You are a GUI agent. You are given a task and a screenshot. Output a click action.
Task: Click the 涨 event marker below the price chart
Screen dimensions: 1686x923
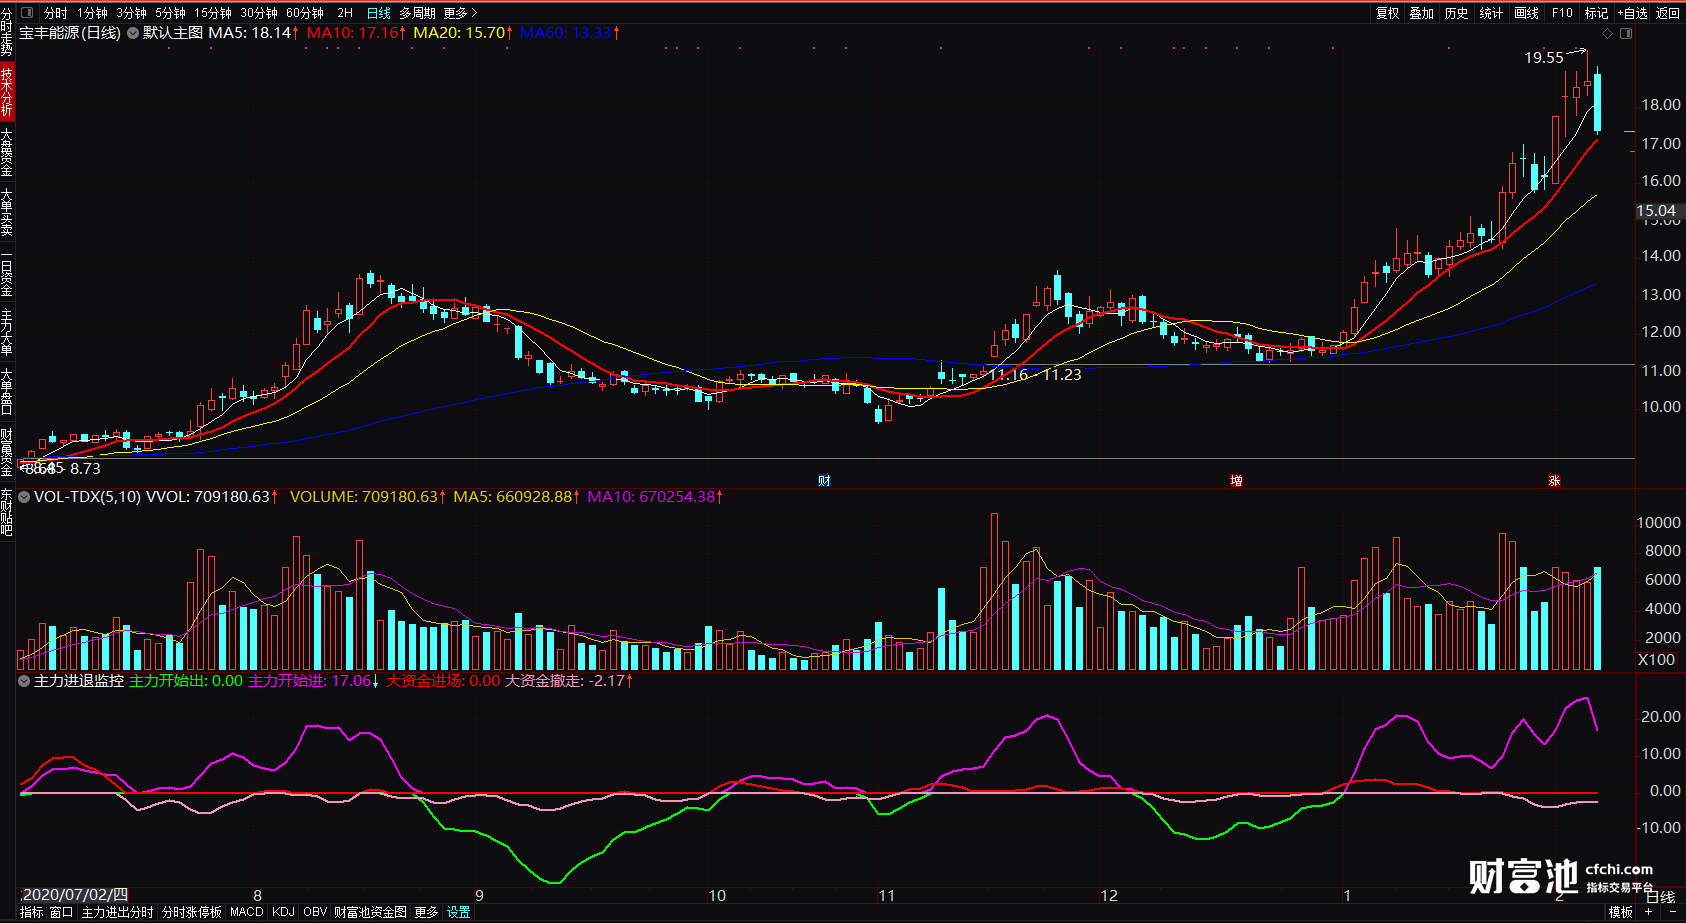click(x=1554, y=481)
